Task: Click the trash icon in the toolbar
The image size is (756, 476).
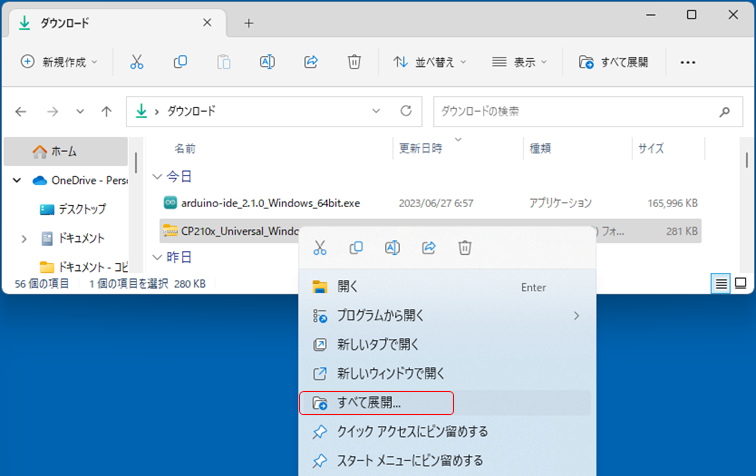Action: pyautogui.click(x=354, y=62)
